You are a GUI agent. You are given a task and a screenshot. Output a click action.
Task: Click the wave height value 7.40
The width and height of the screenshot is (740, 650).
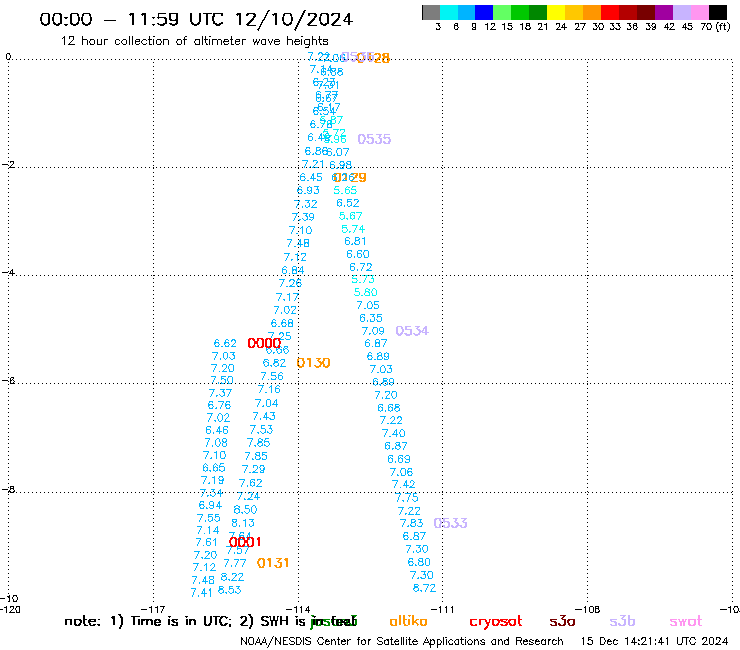pyautogui.click(x=394, y=433)
